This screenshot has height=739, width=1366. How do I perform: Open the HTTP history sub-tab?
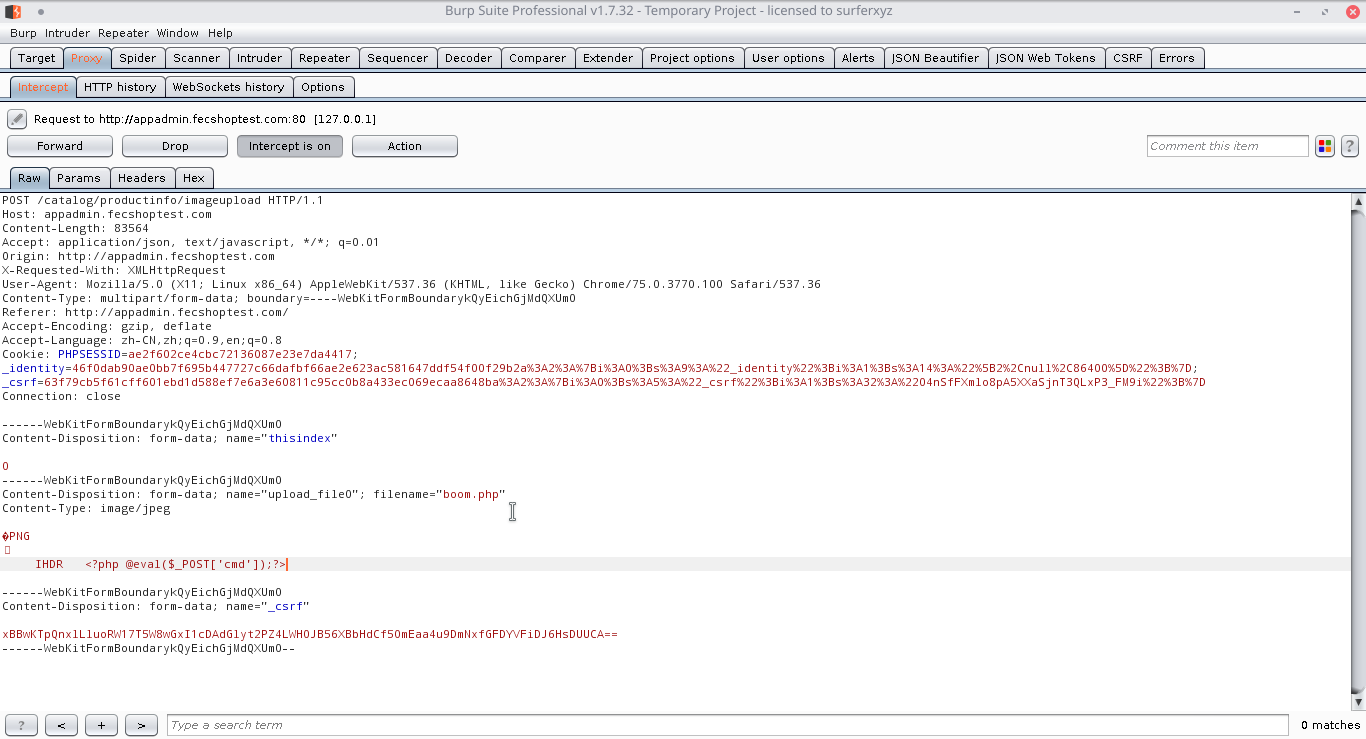pyautogui.click(x=120, y=87)
